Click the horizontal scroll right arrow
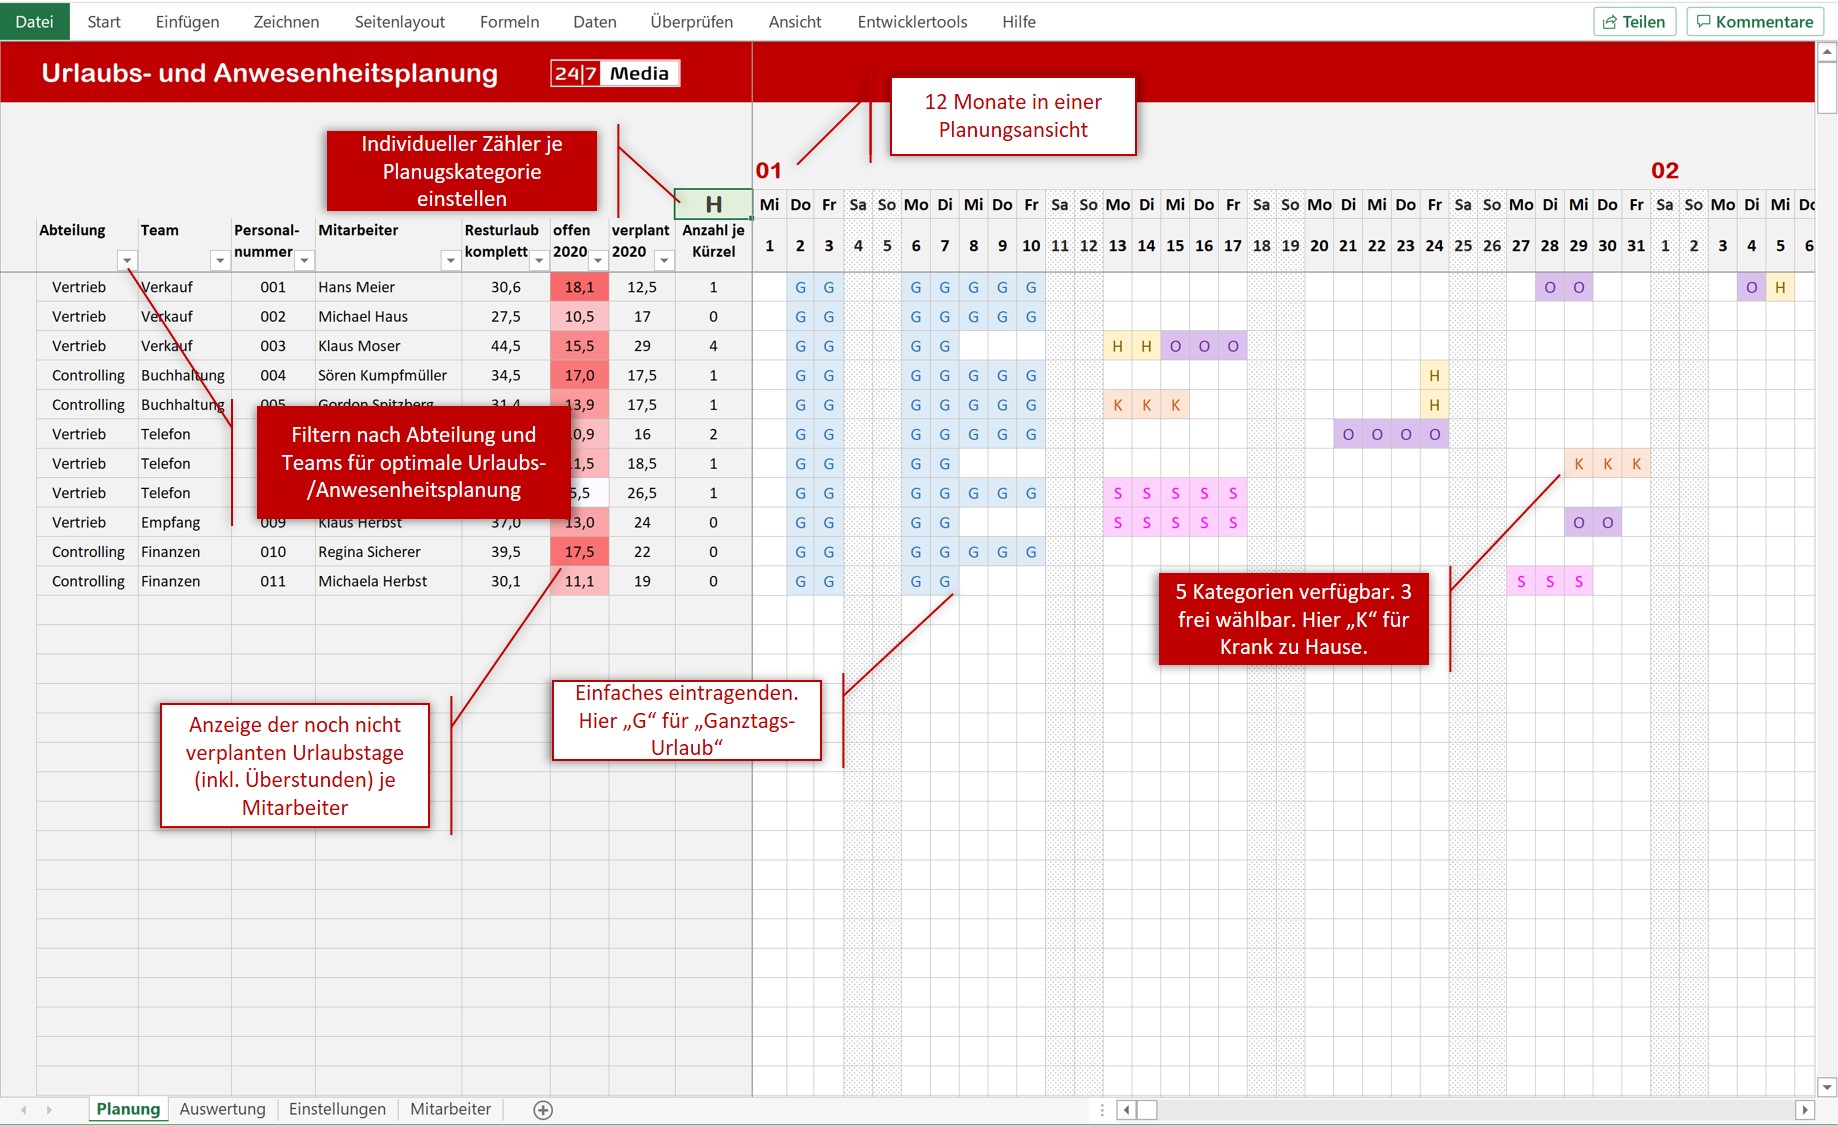This screenshot has width=1838, height=1125. [1805, 1110]
